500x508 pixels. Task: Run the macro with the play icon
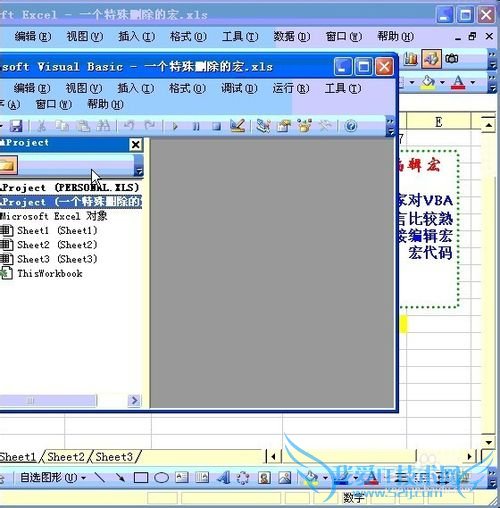[175, 126]
